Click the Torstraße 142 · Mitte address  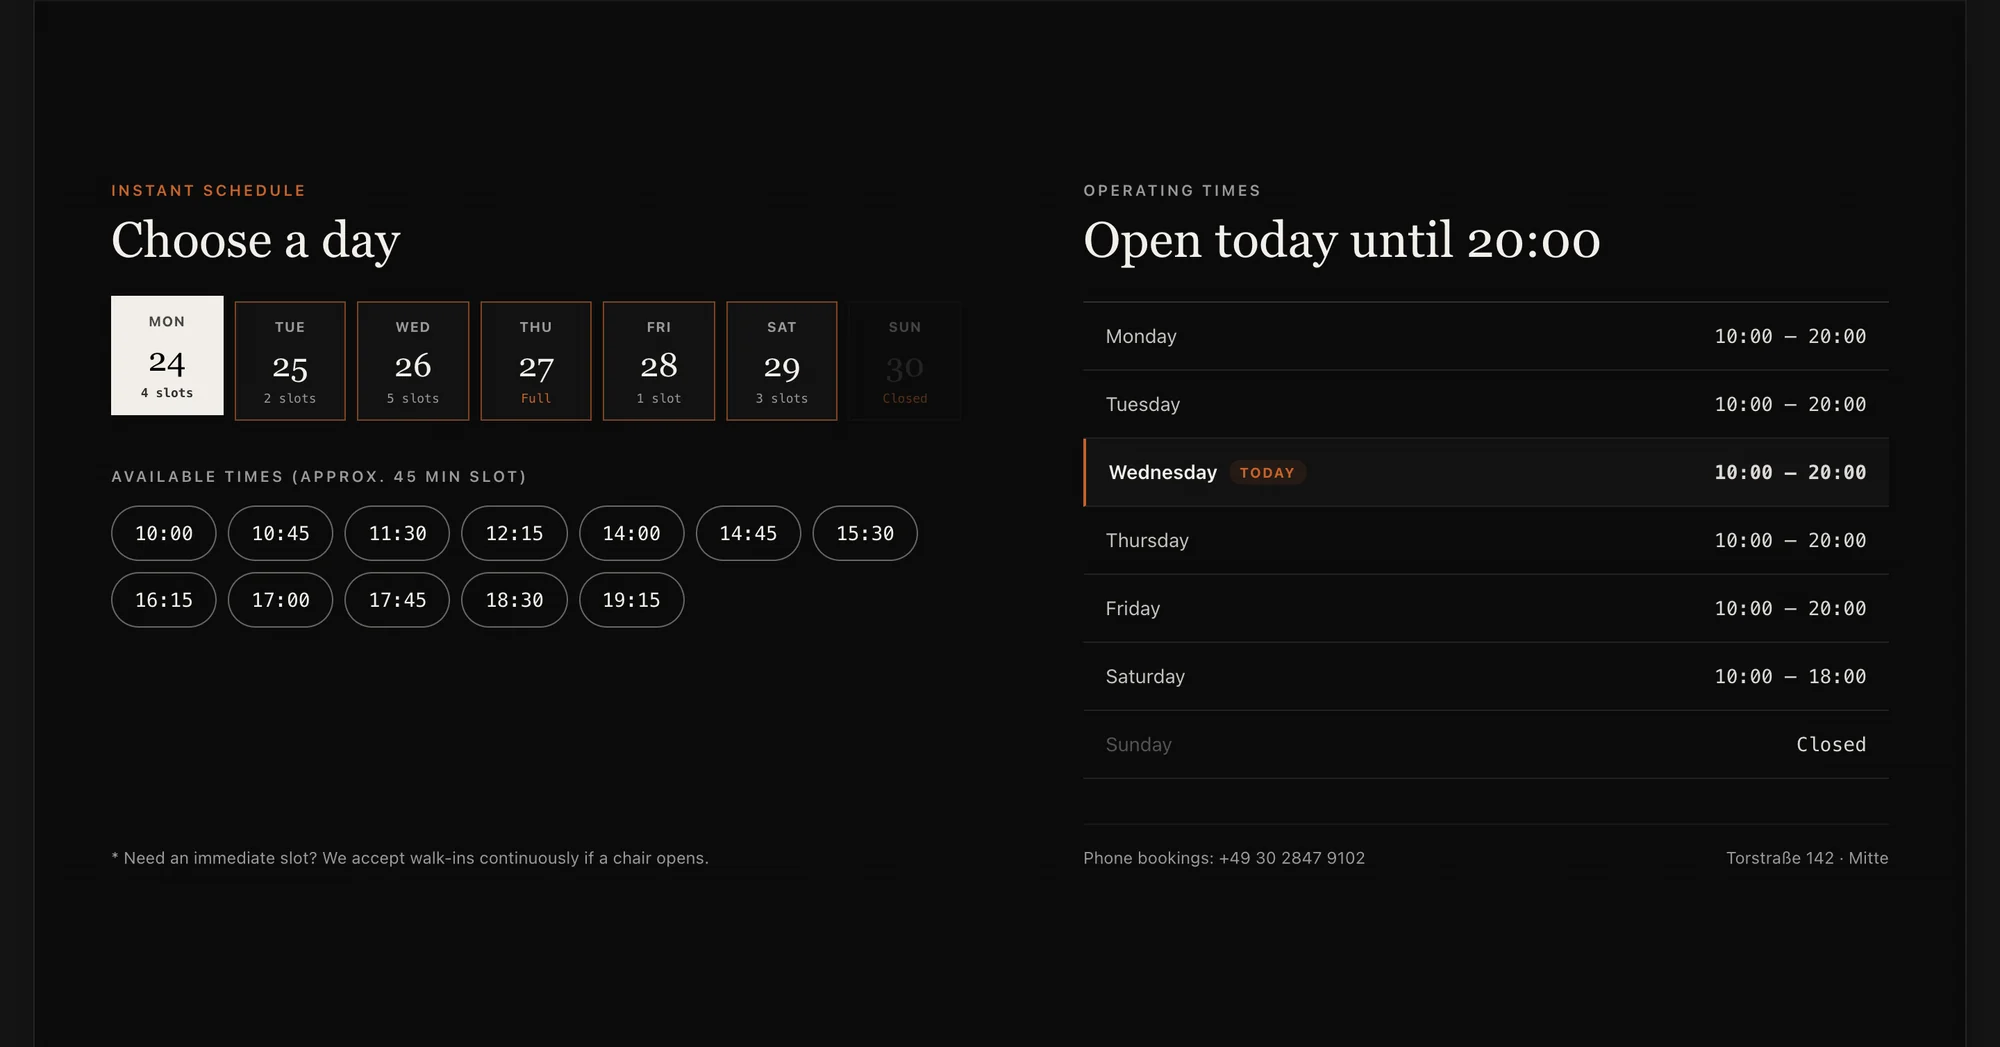click(1807, 858)
